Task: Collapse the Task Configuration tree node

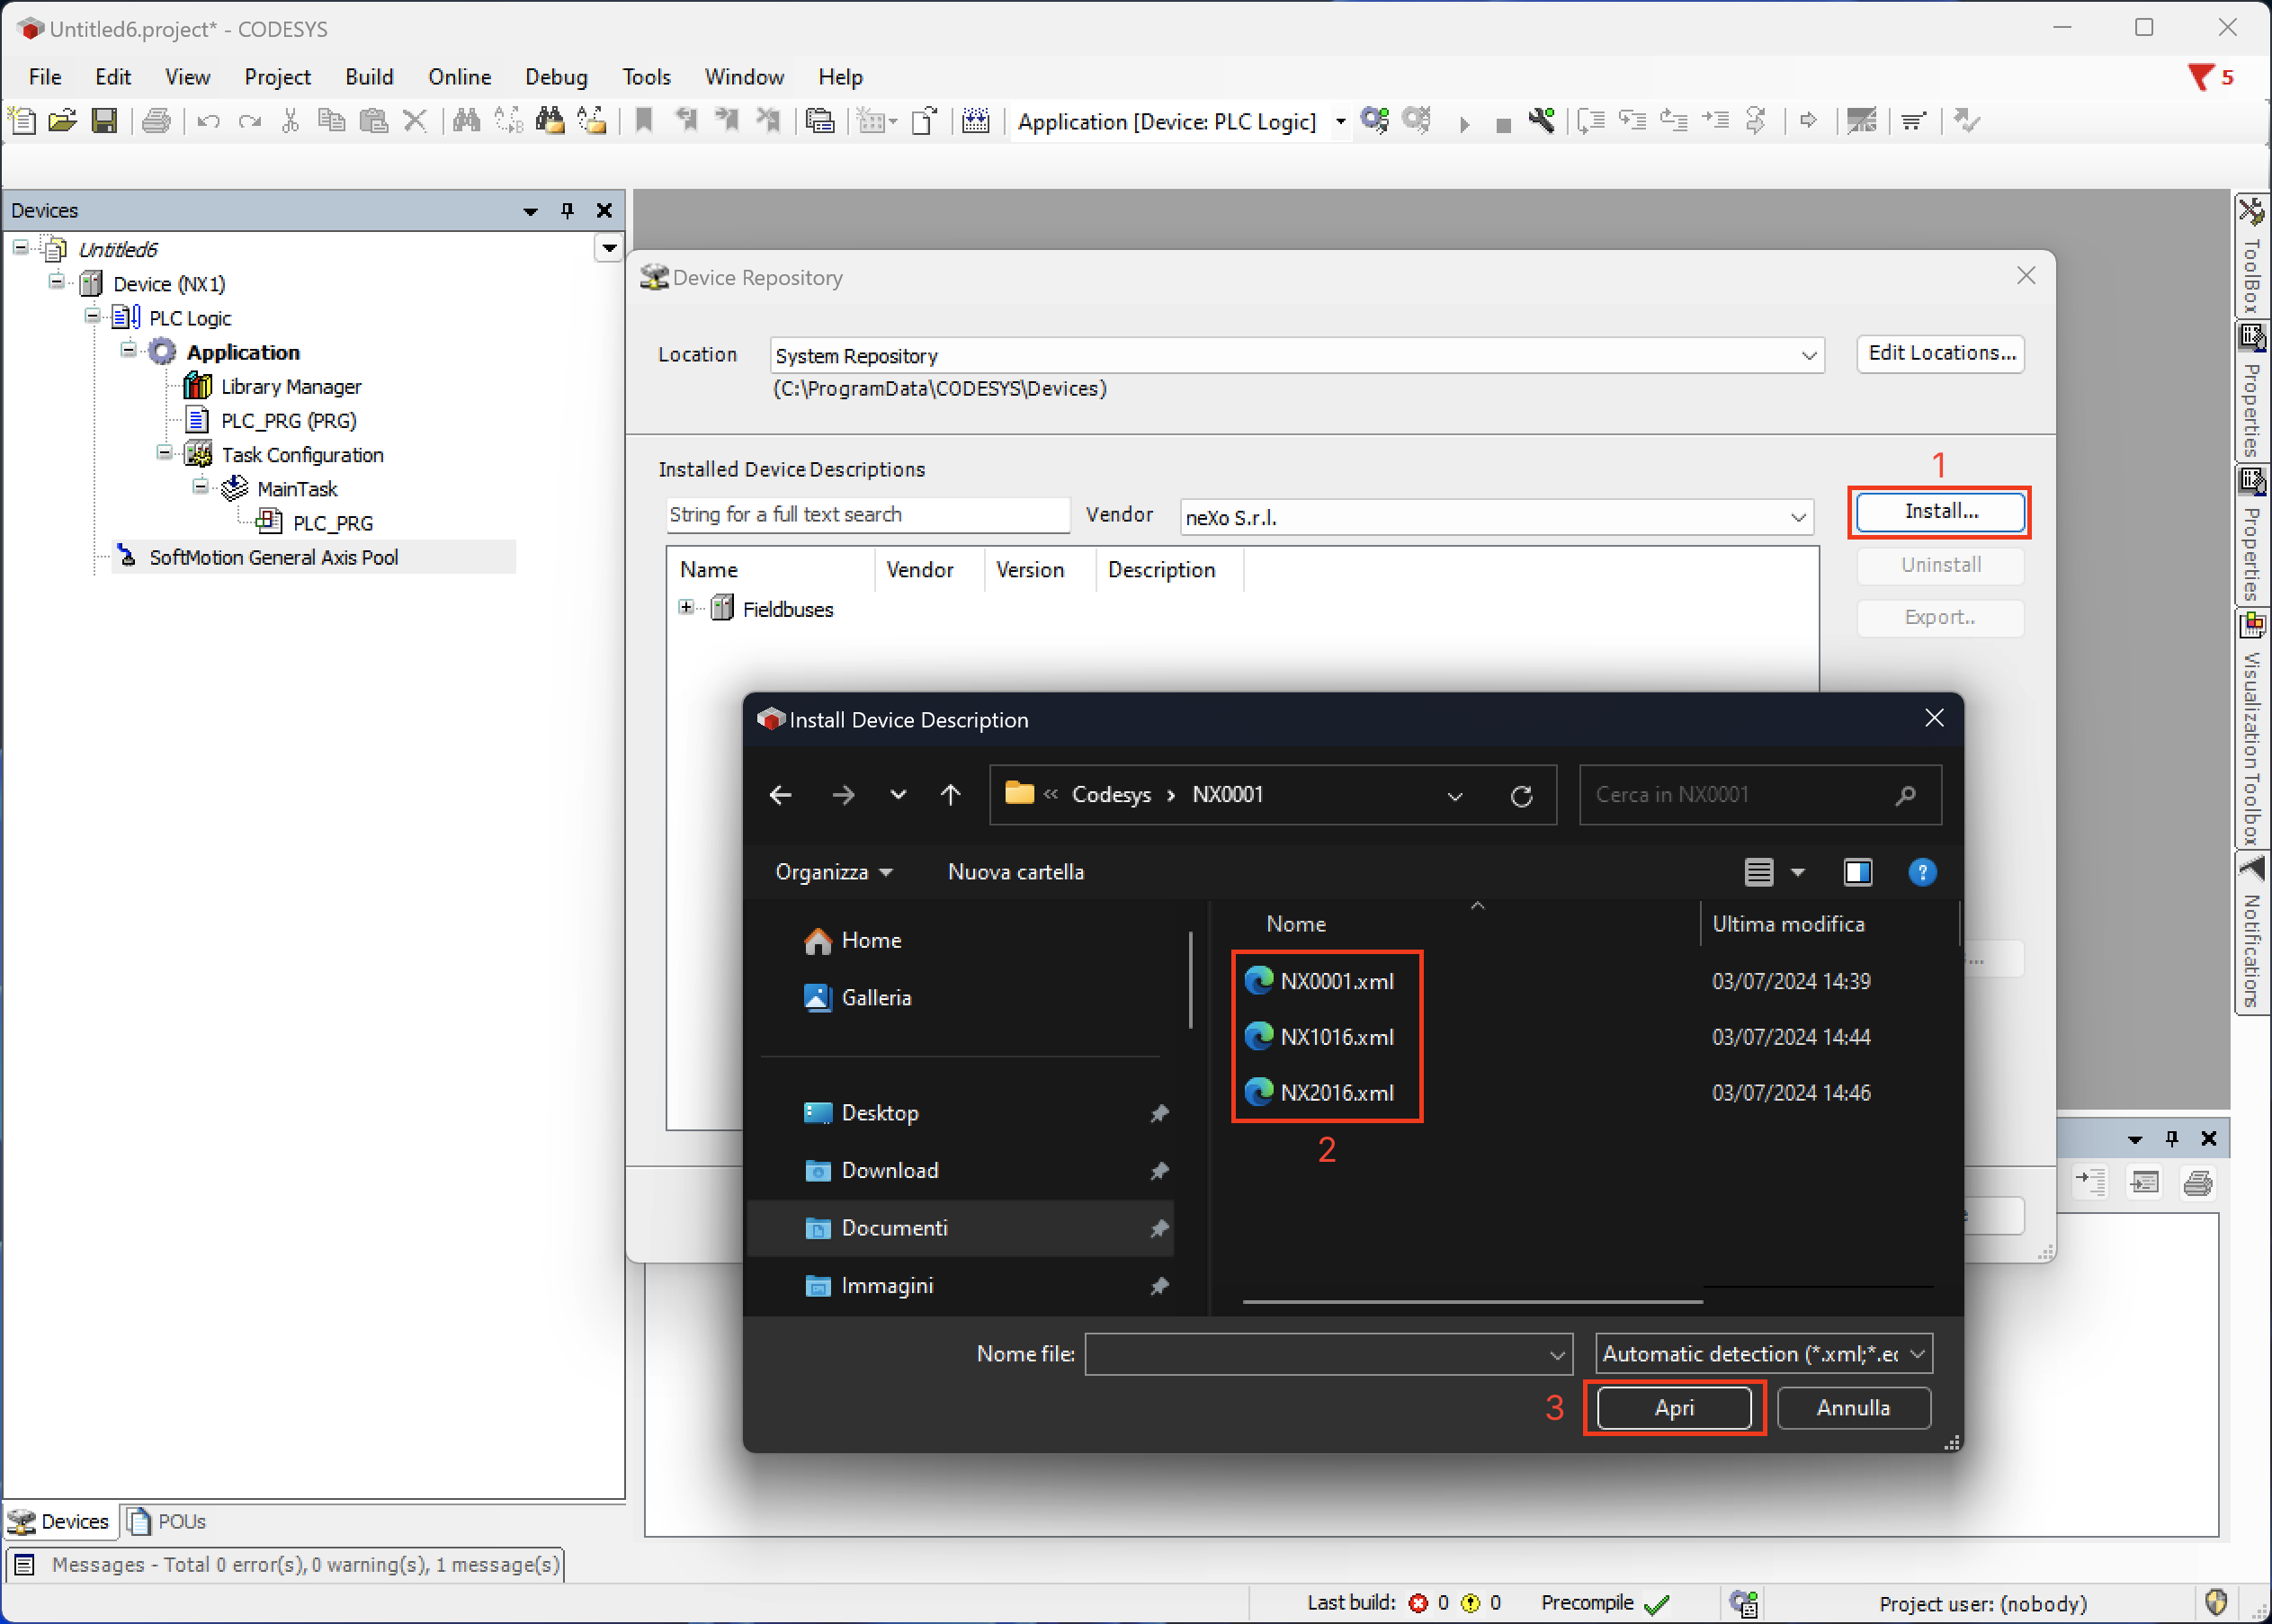Action: click(x=164, y=453)
